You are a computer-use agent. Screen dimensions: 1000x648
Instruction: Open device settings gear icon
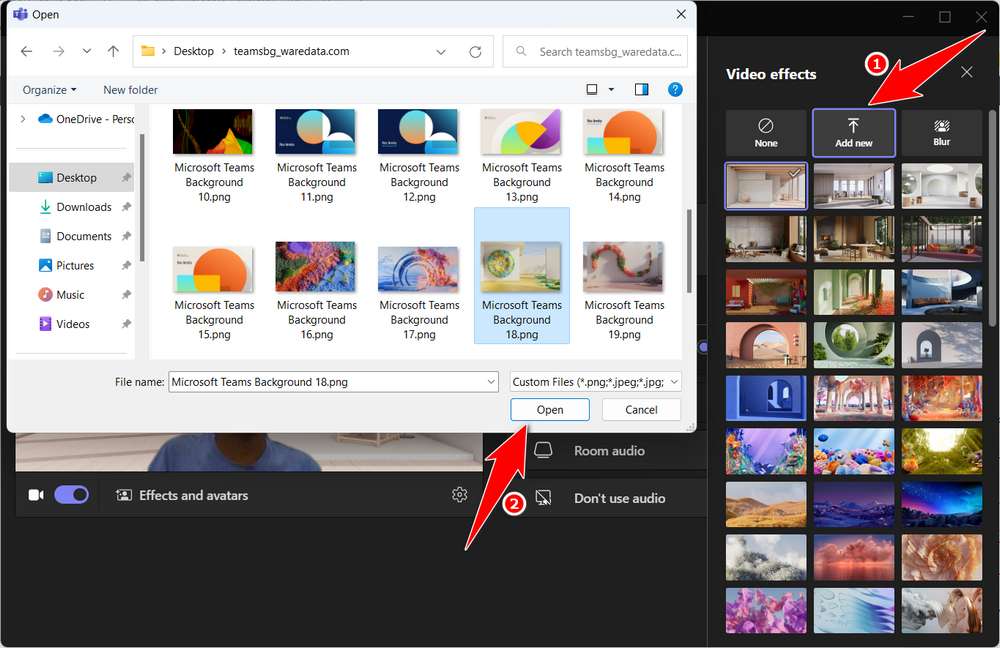tap(459, 494)
